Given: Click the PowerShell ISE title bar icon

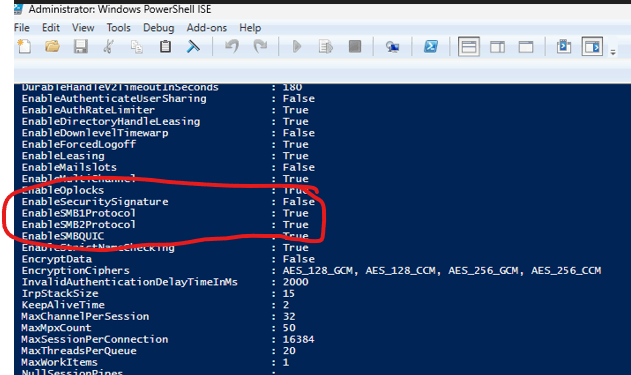Looking at the screenshot, I should tap(18, 9).
